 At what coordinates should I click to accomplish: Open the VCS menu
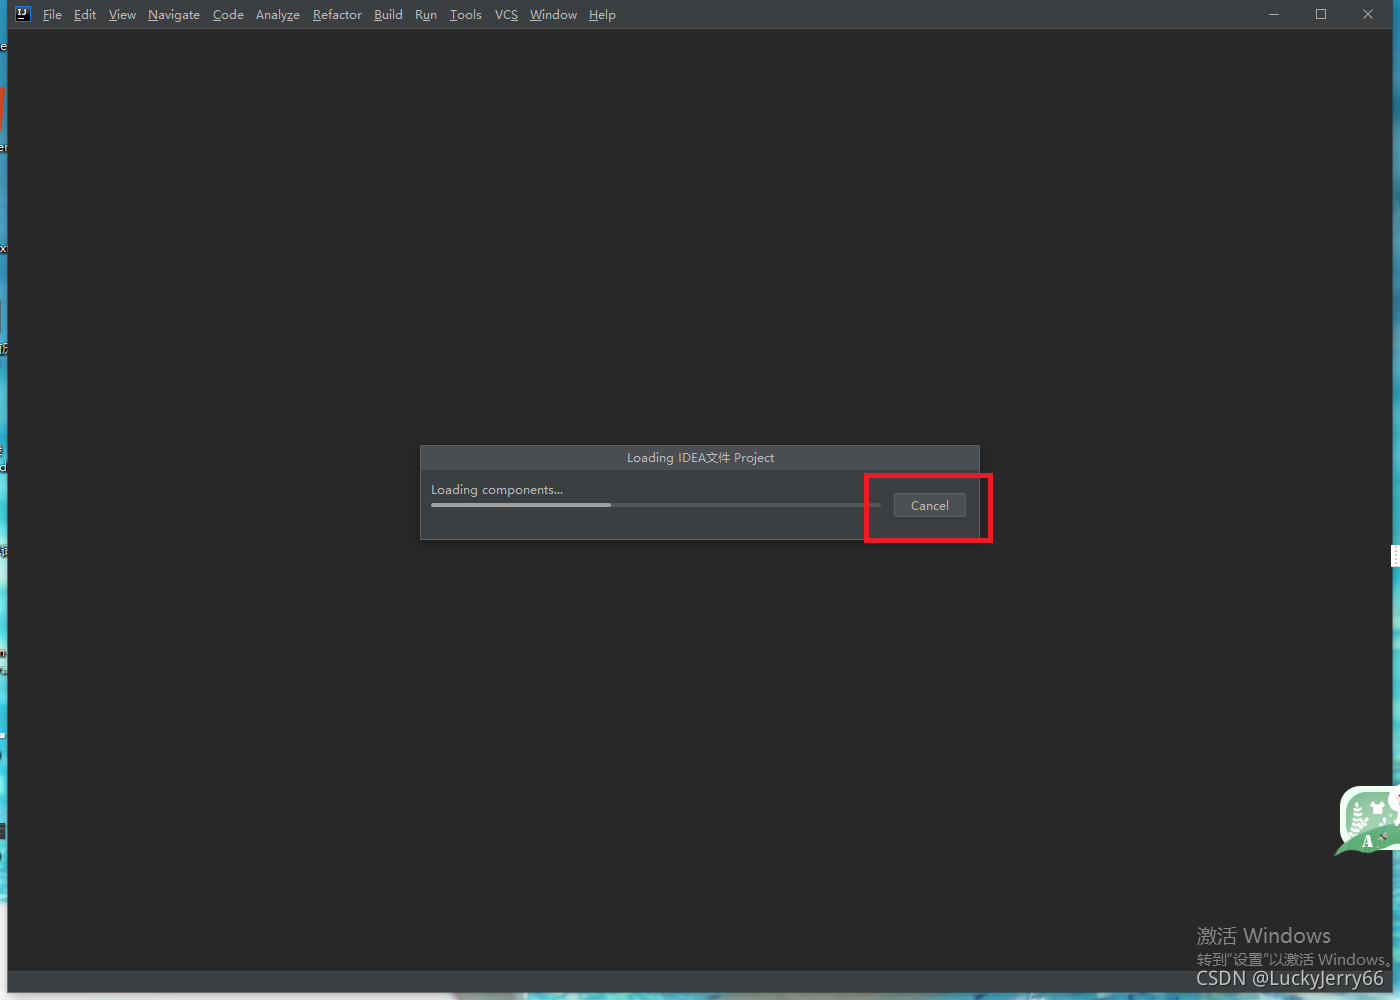pos(506,15)
